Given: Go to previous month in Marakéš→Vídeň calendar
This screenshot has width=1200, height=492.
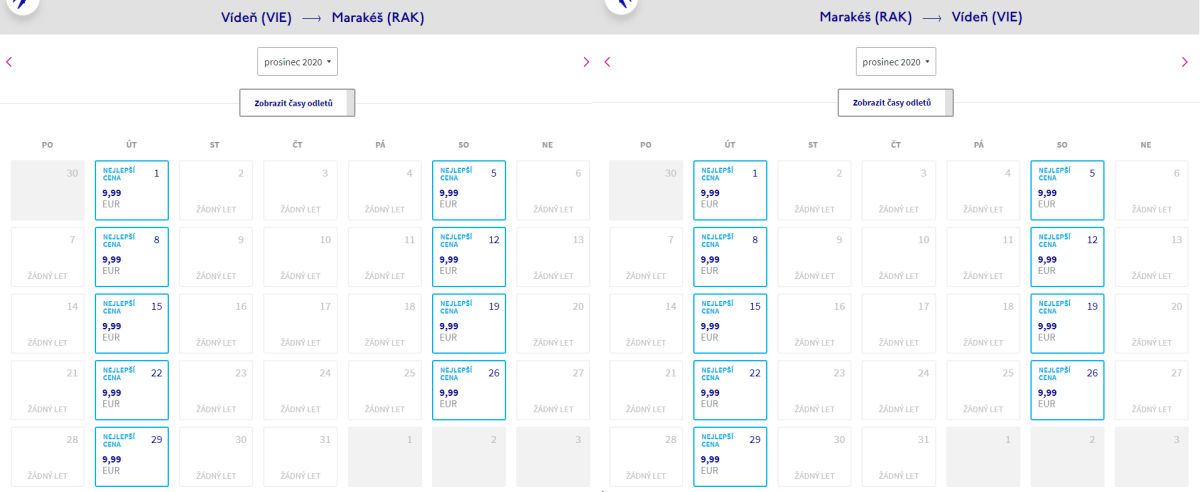Looking at the screenshot, I should [x=607, y=62].
